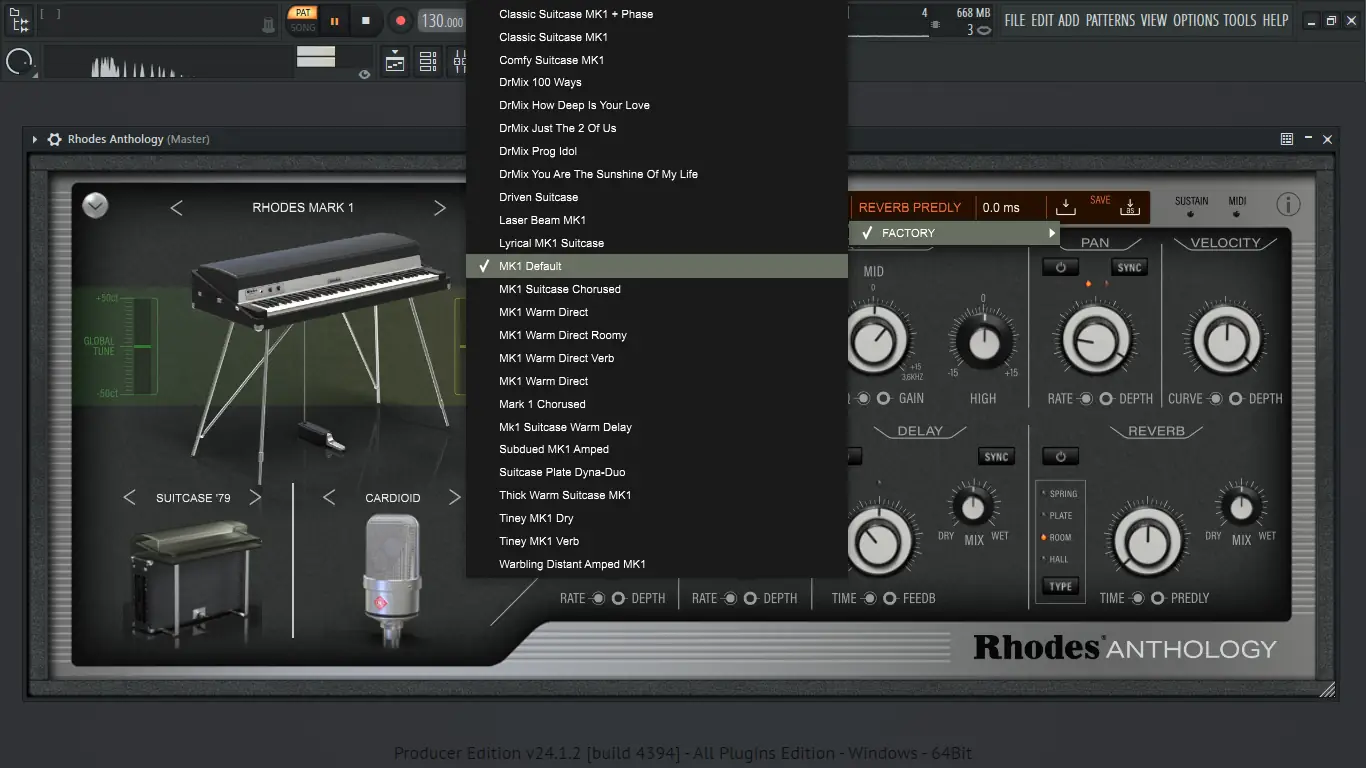
Task: Select preset Laser Beam MK1
Action: [x=657, y=220]
